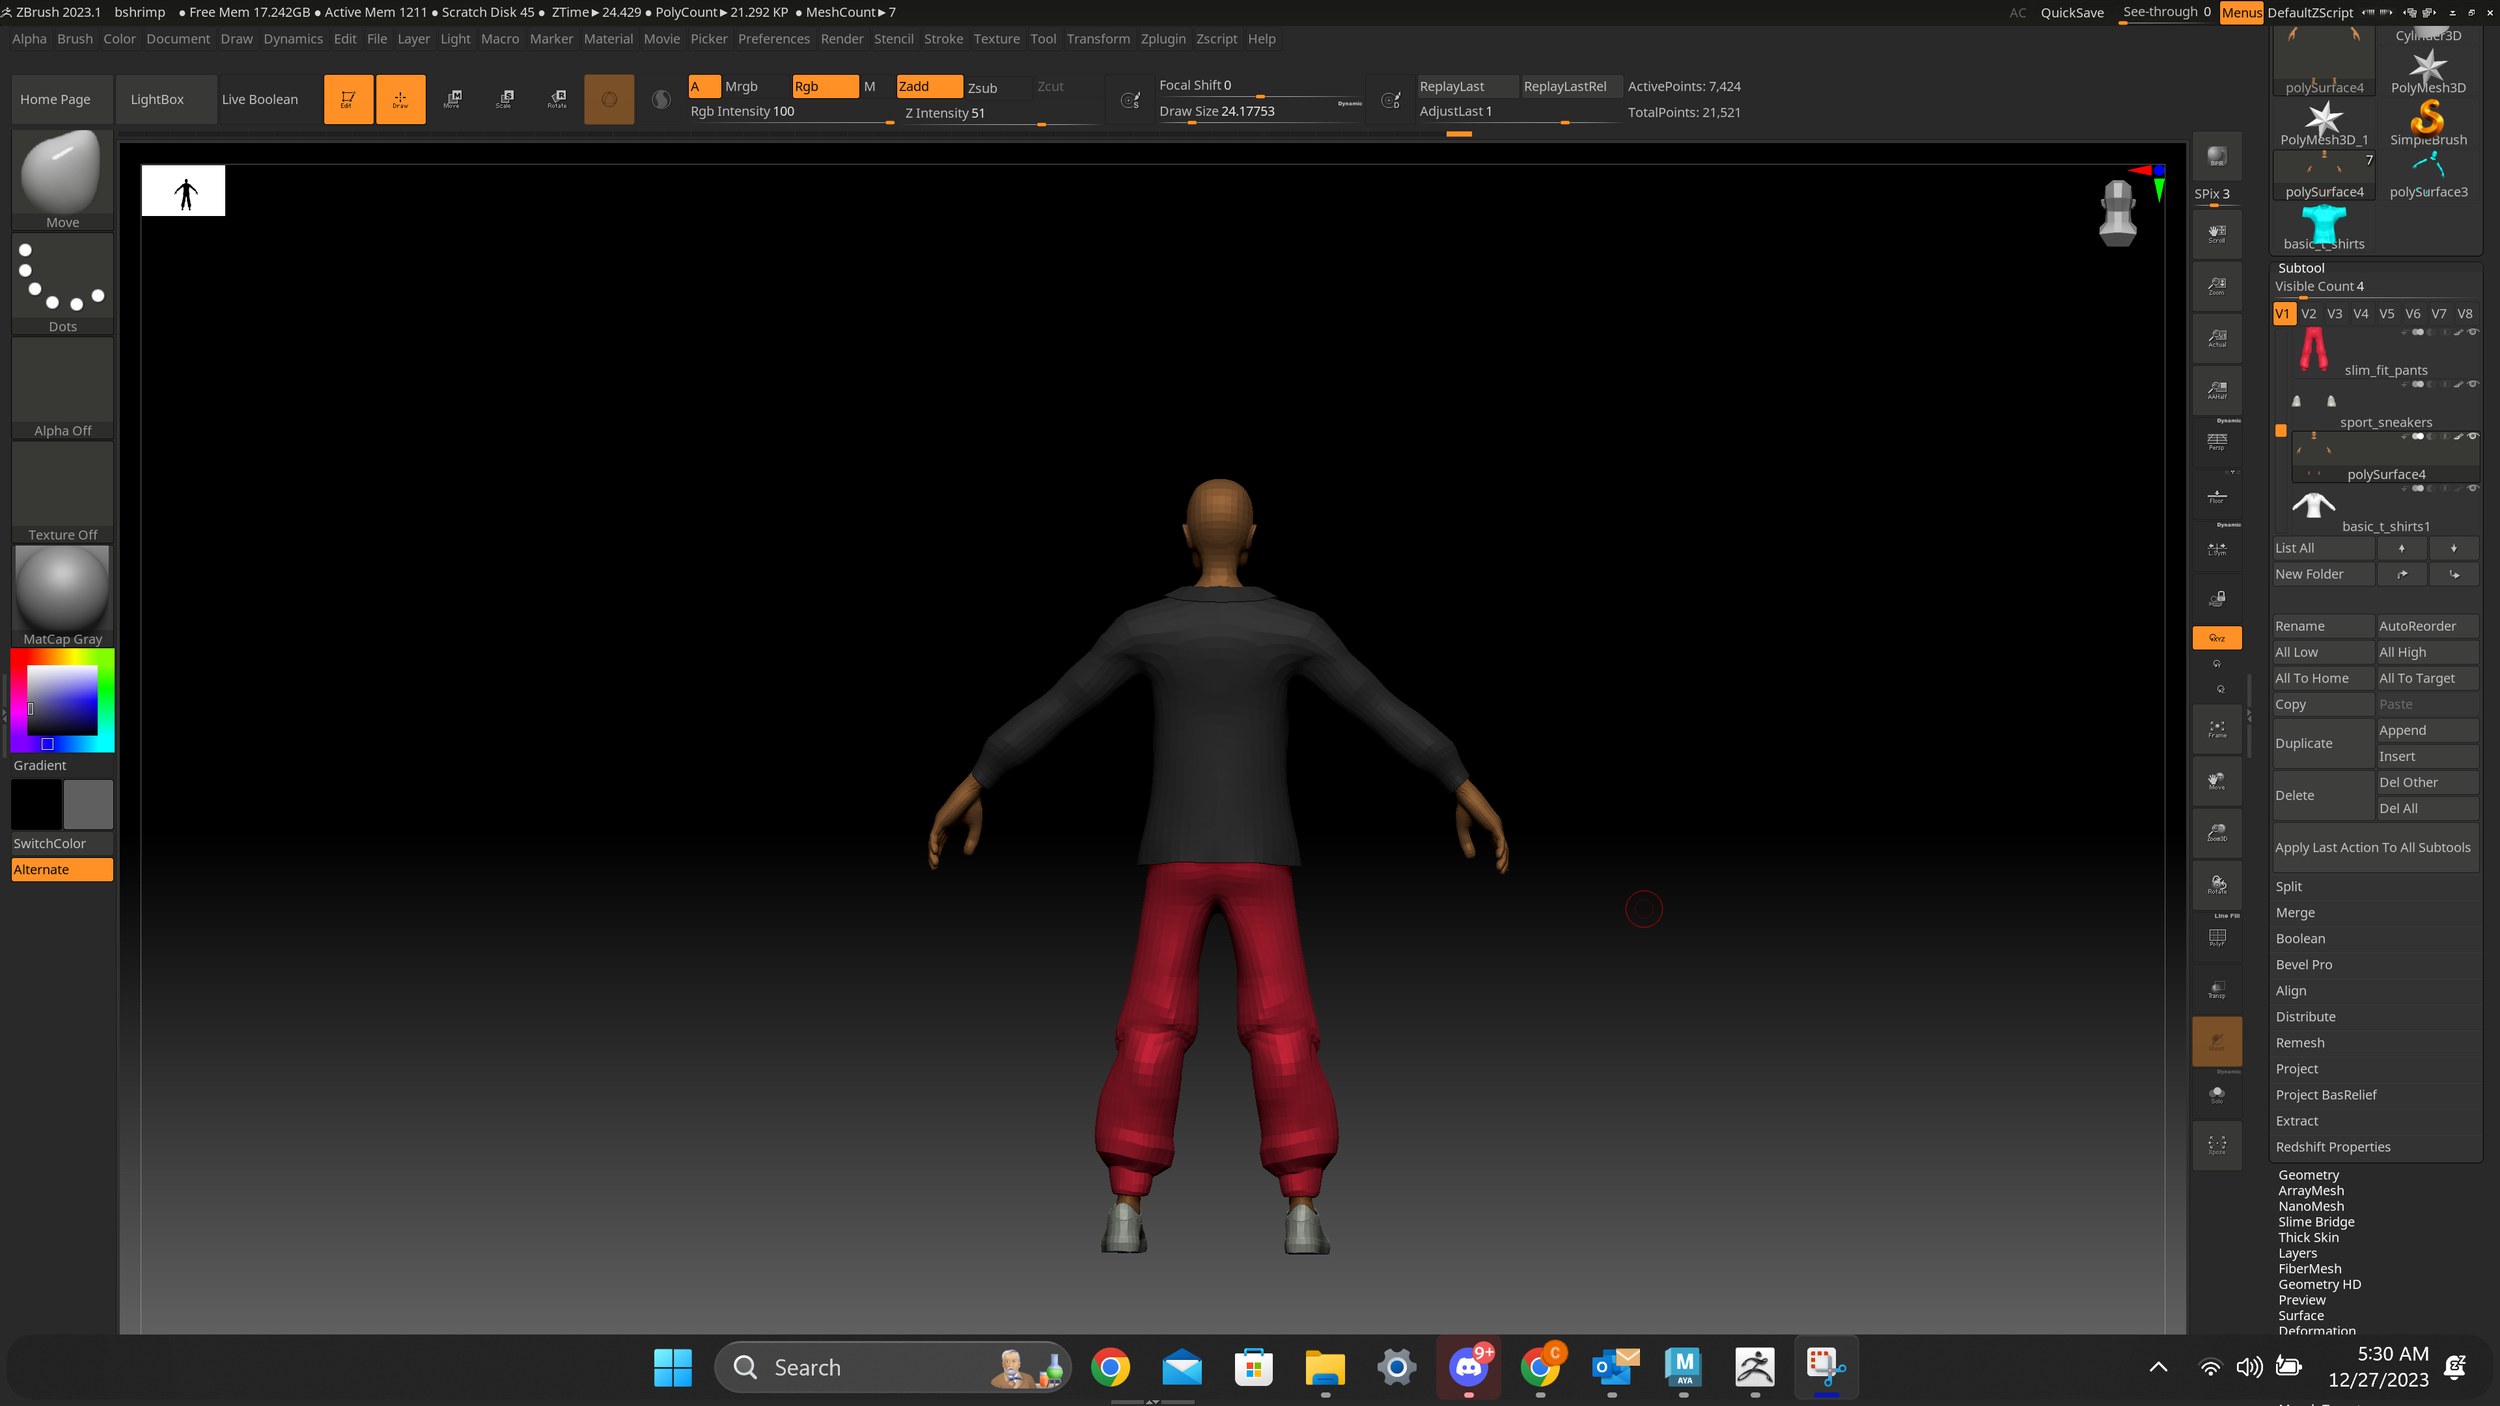This screenshot has height=1406, width=2500.
Task: Open File Explorer from the taskbar
Action: point(1325,1367)
